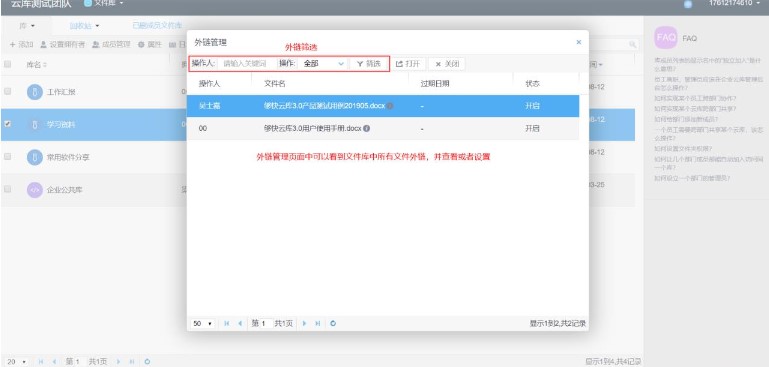This screenshot has height=367, width=769.
Task: Click the 文件名 column header
Action: (x=275, y=84)
